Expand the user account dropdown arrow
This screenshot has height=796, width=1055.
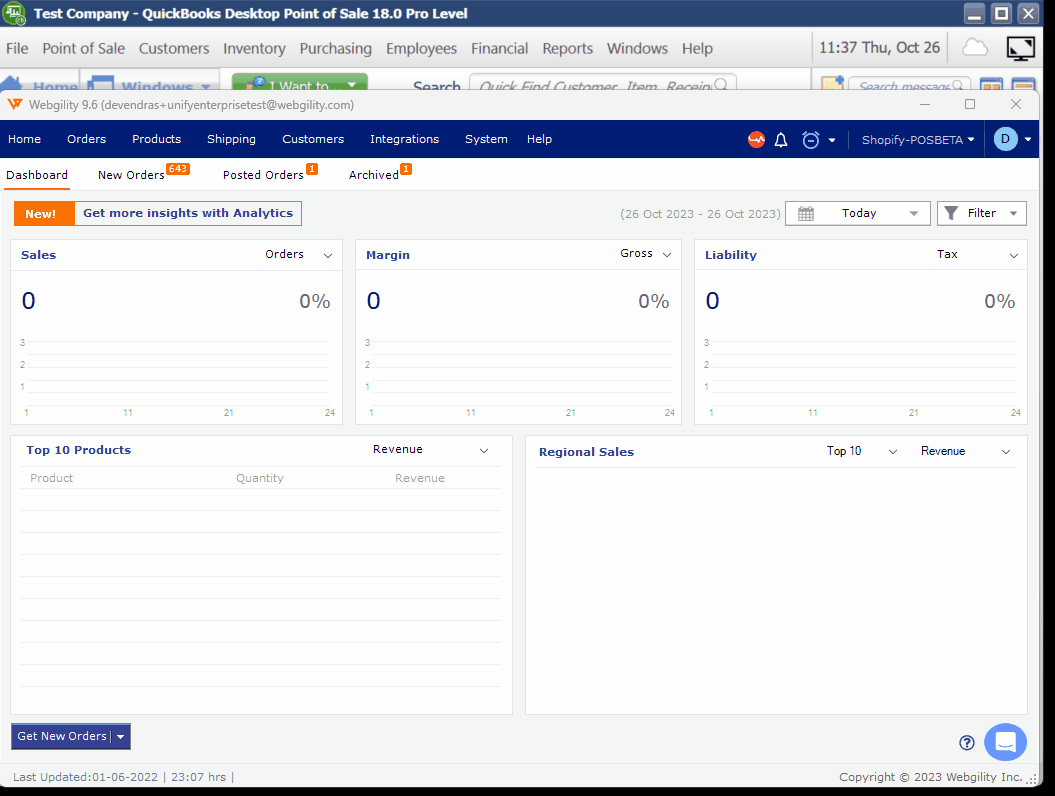click(x=1028, y=139)
